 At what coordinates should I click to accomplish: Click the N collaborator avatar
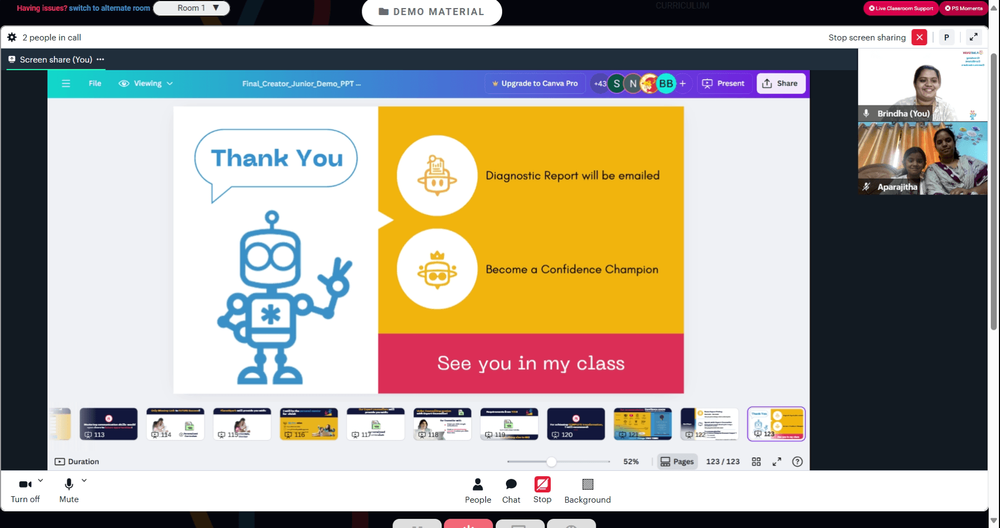(632, 84)
